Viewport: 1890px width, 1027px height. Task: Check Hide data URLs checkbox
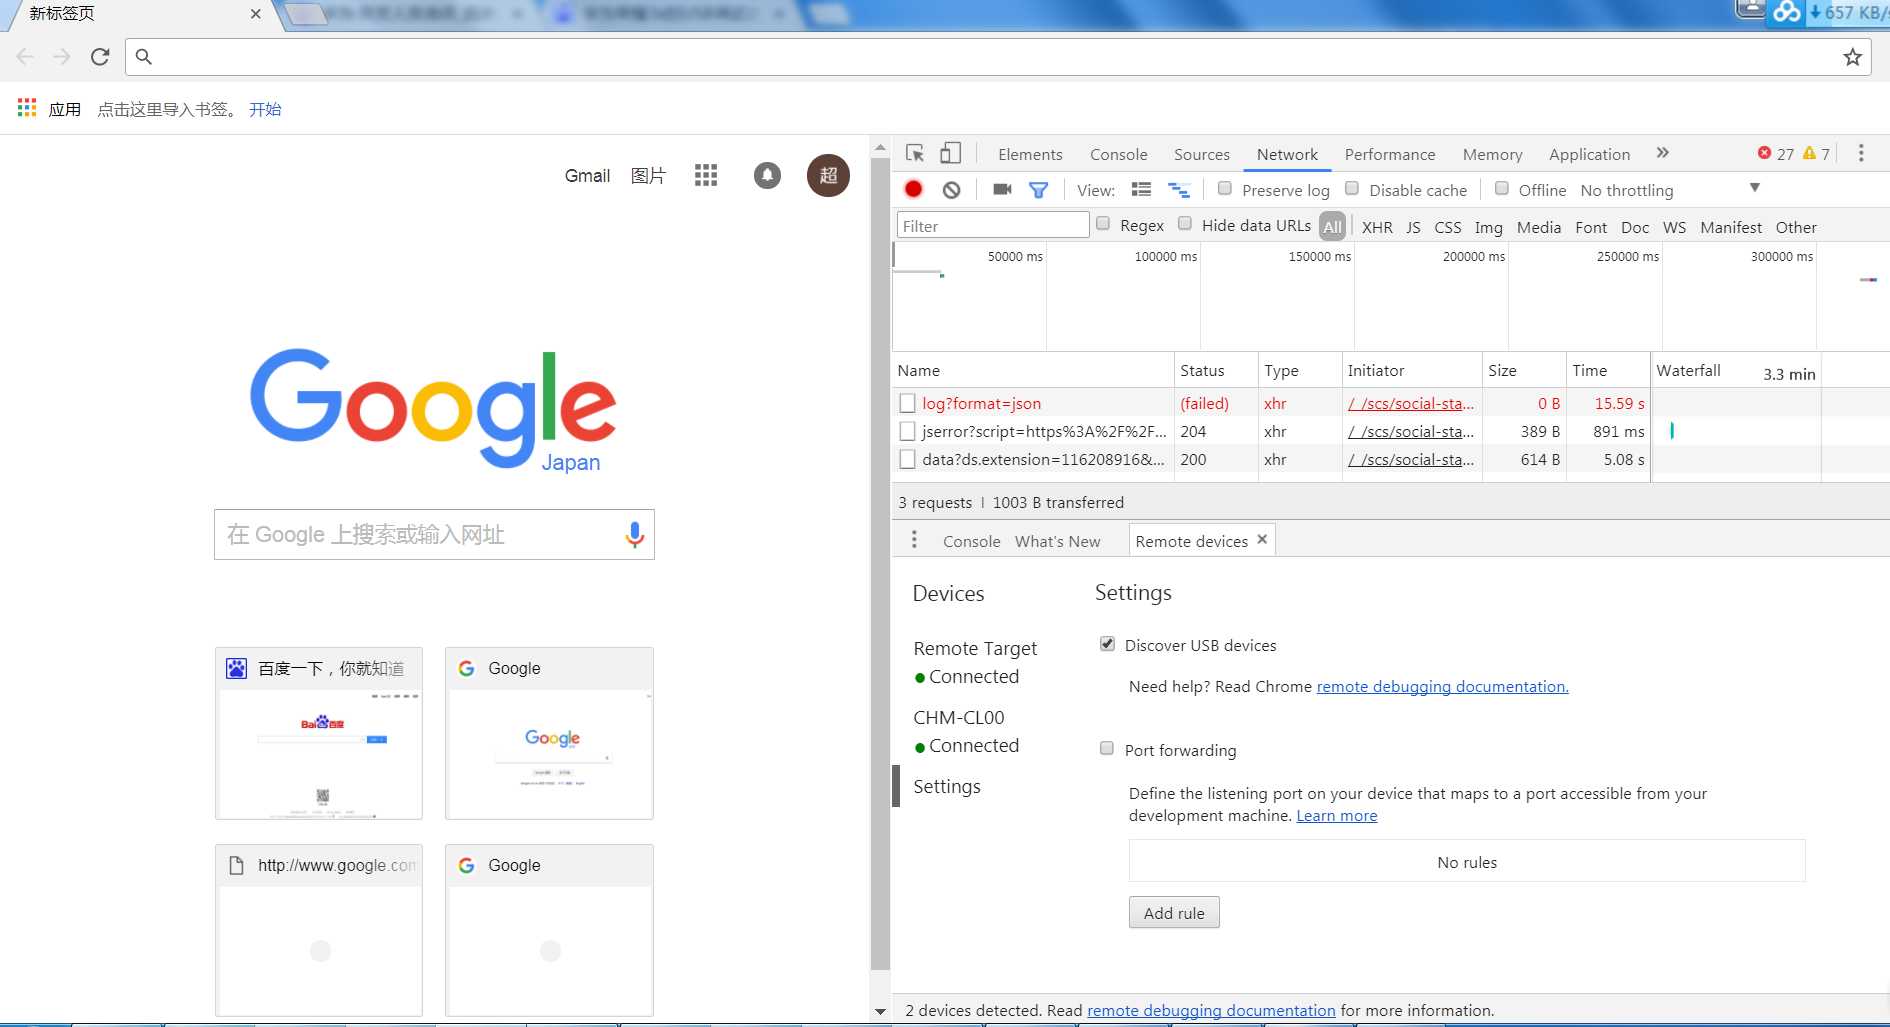pyautogui.click(x=1185, y=223)
